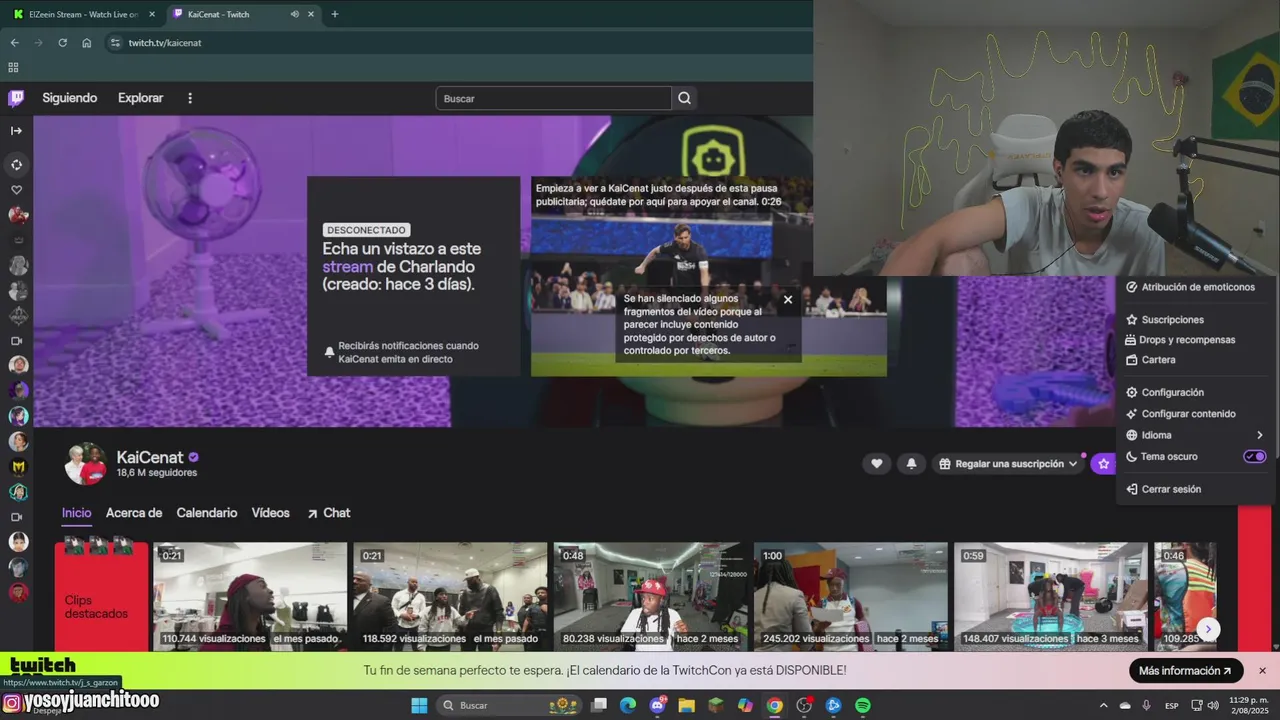Open the three-dots menu beside Explorar
This screenshot has height=720, width=1280.
[x=190, y=98]
